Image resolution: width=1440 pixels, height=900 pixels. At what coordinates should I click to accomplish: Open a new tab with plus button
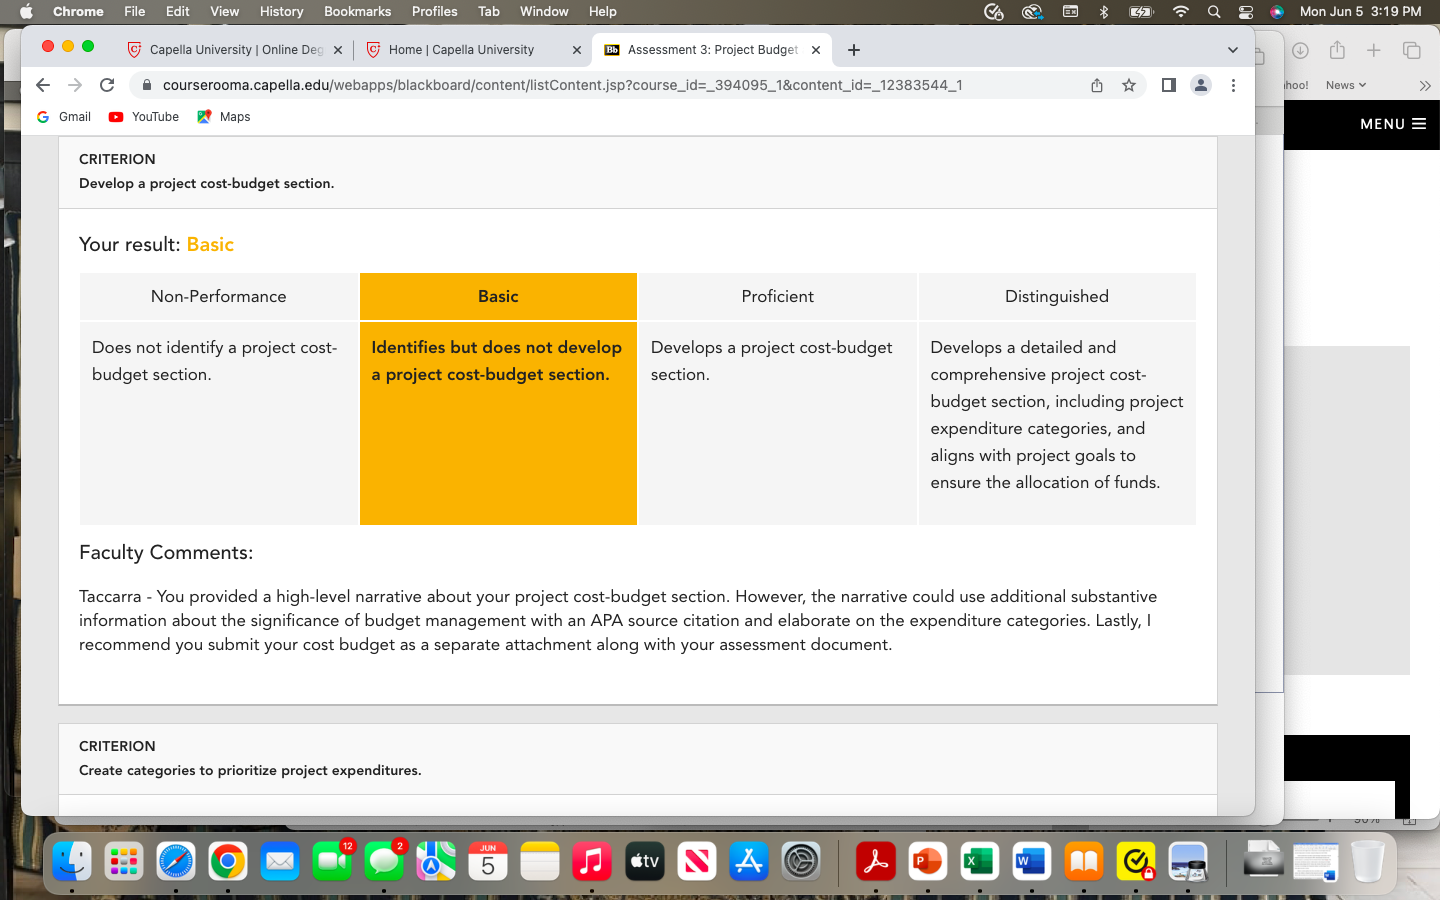[853, 50]
